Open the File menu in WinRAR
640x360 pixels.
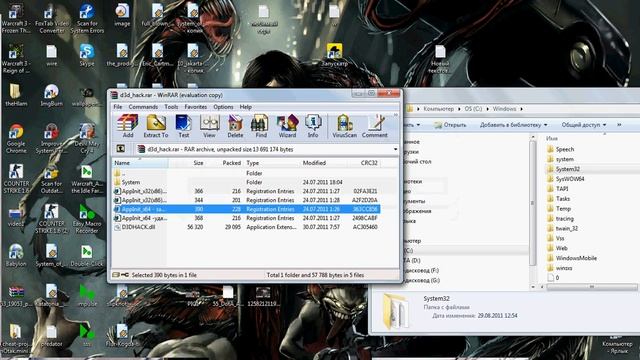(x=118, y=107)
